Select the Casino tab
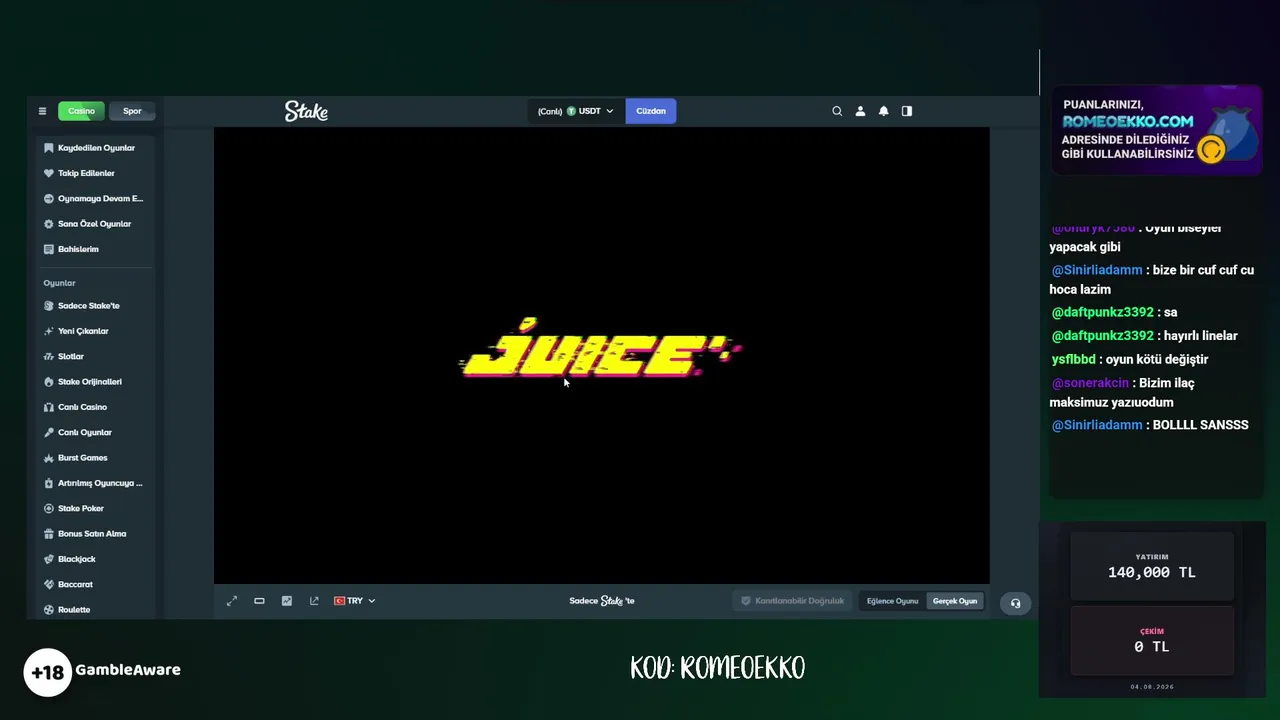Viewport: 1280px width, 720px height. 81,111
